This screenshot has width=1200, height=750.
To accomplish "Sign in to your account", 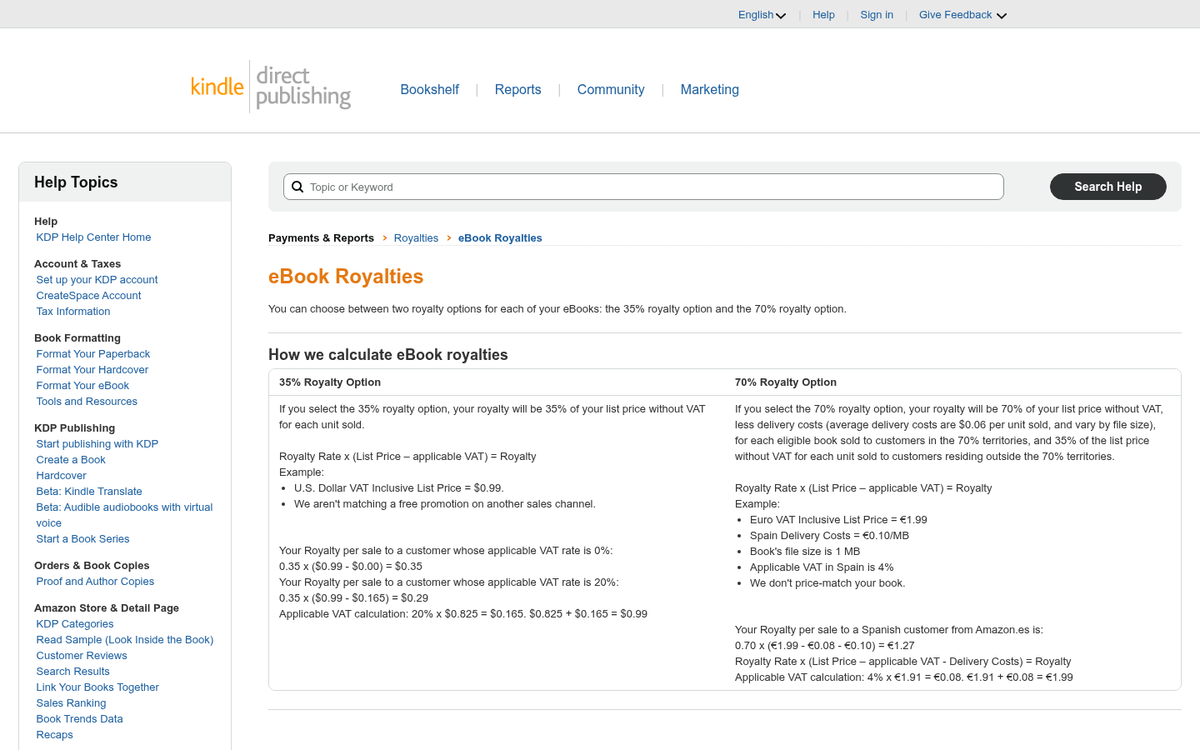I will tap(876, 14).
